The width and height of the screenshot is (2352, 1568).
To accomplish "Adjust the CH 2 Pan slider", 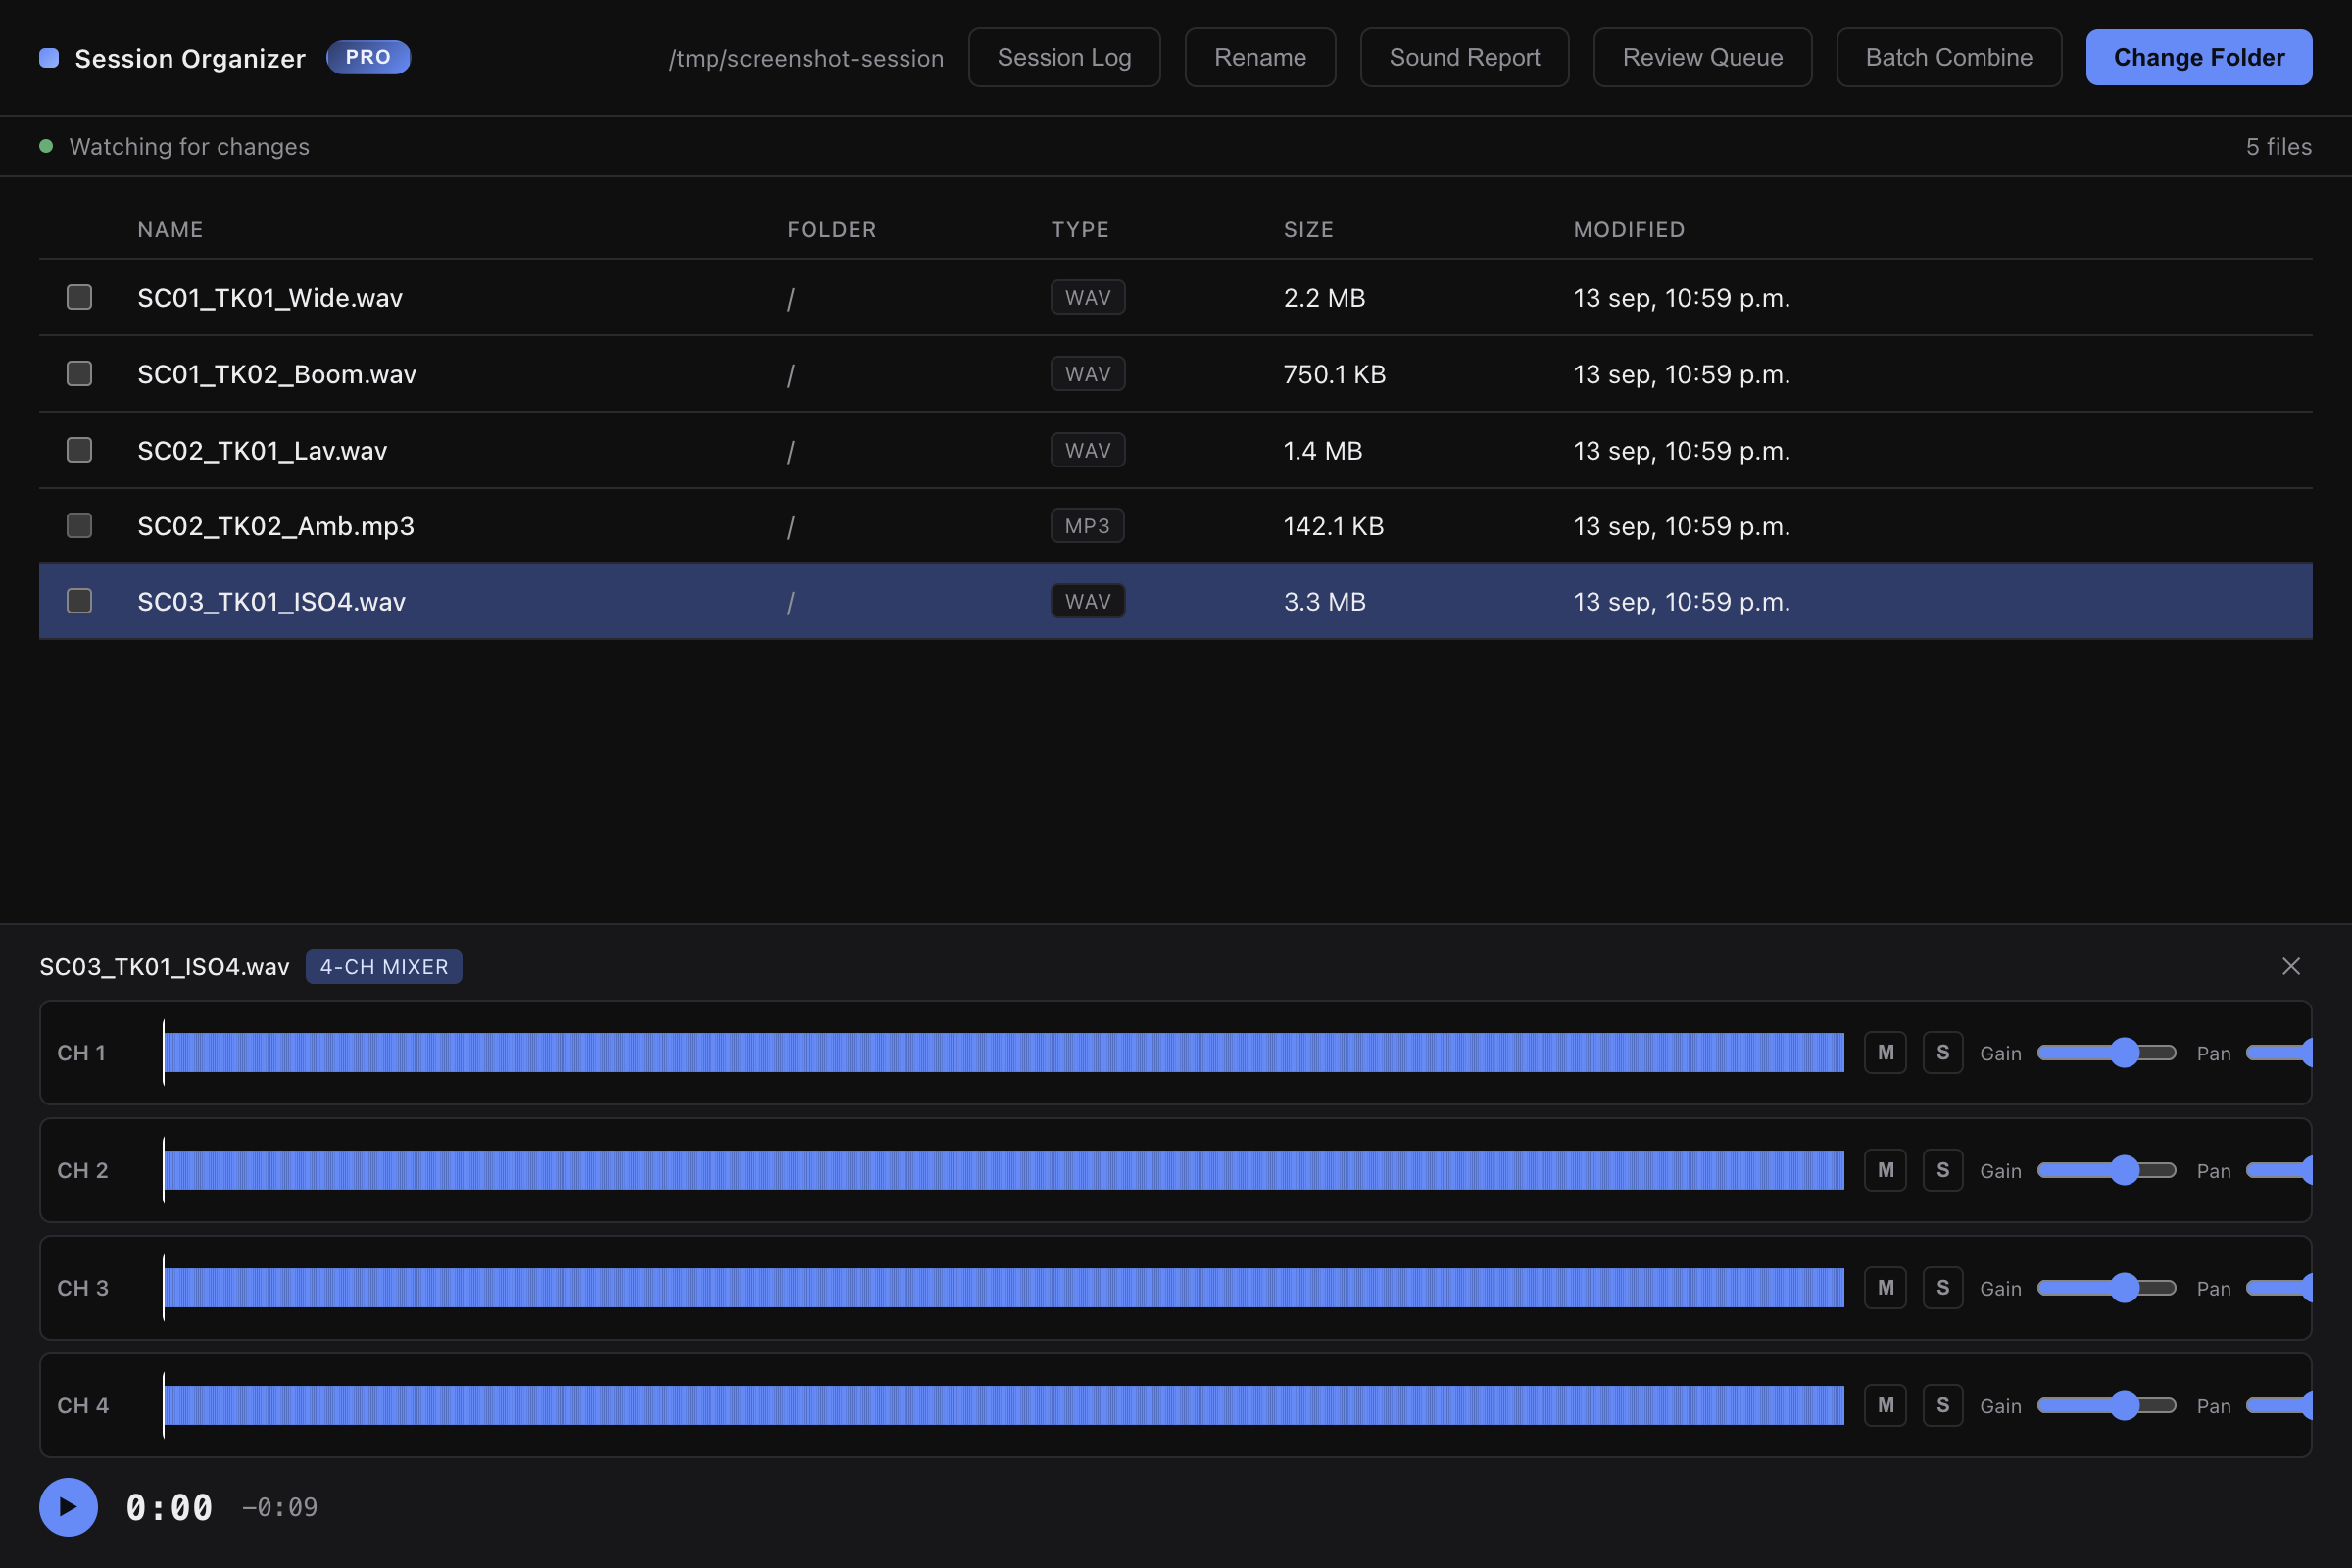I will tap(2279, 1170).
